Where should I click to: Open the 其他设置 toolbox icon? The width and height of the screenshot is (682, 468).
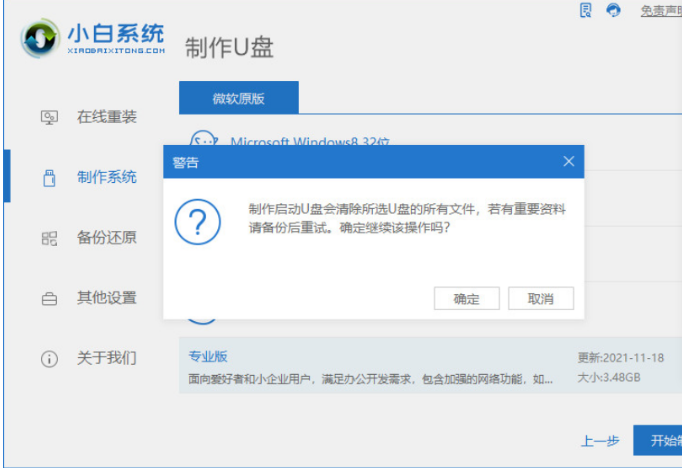49,299
